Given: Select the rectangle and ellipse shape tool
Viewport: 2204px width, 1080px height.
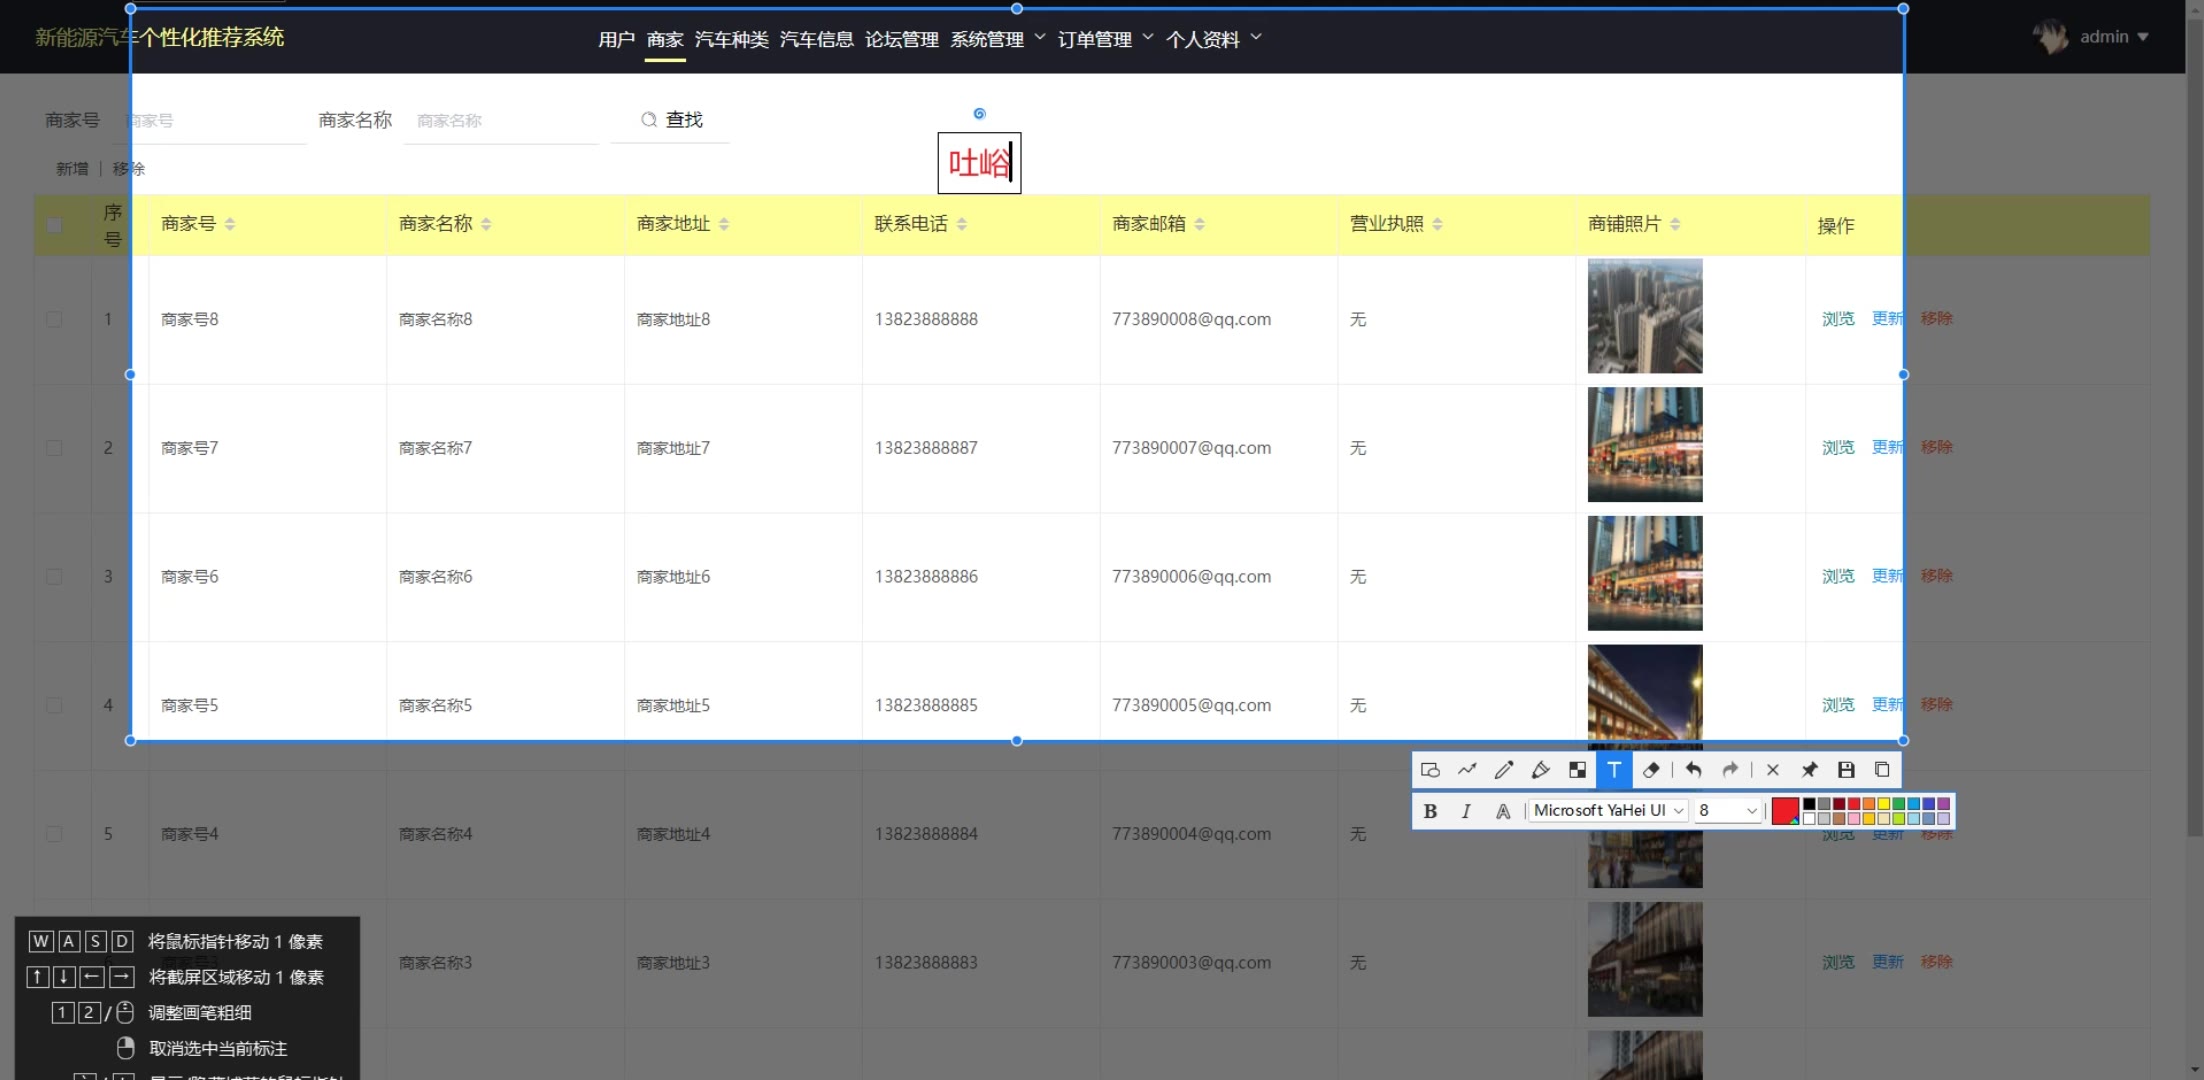Looking at the screenshot, I should click(1430, 770).
